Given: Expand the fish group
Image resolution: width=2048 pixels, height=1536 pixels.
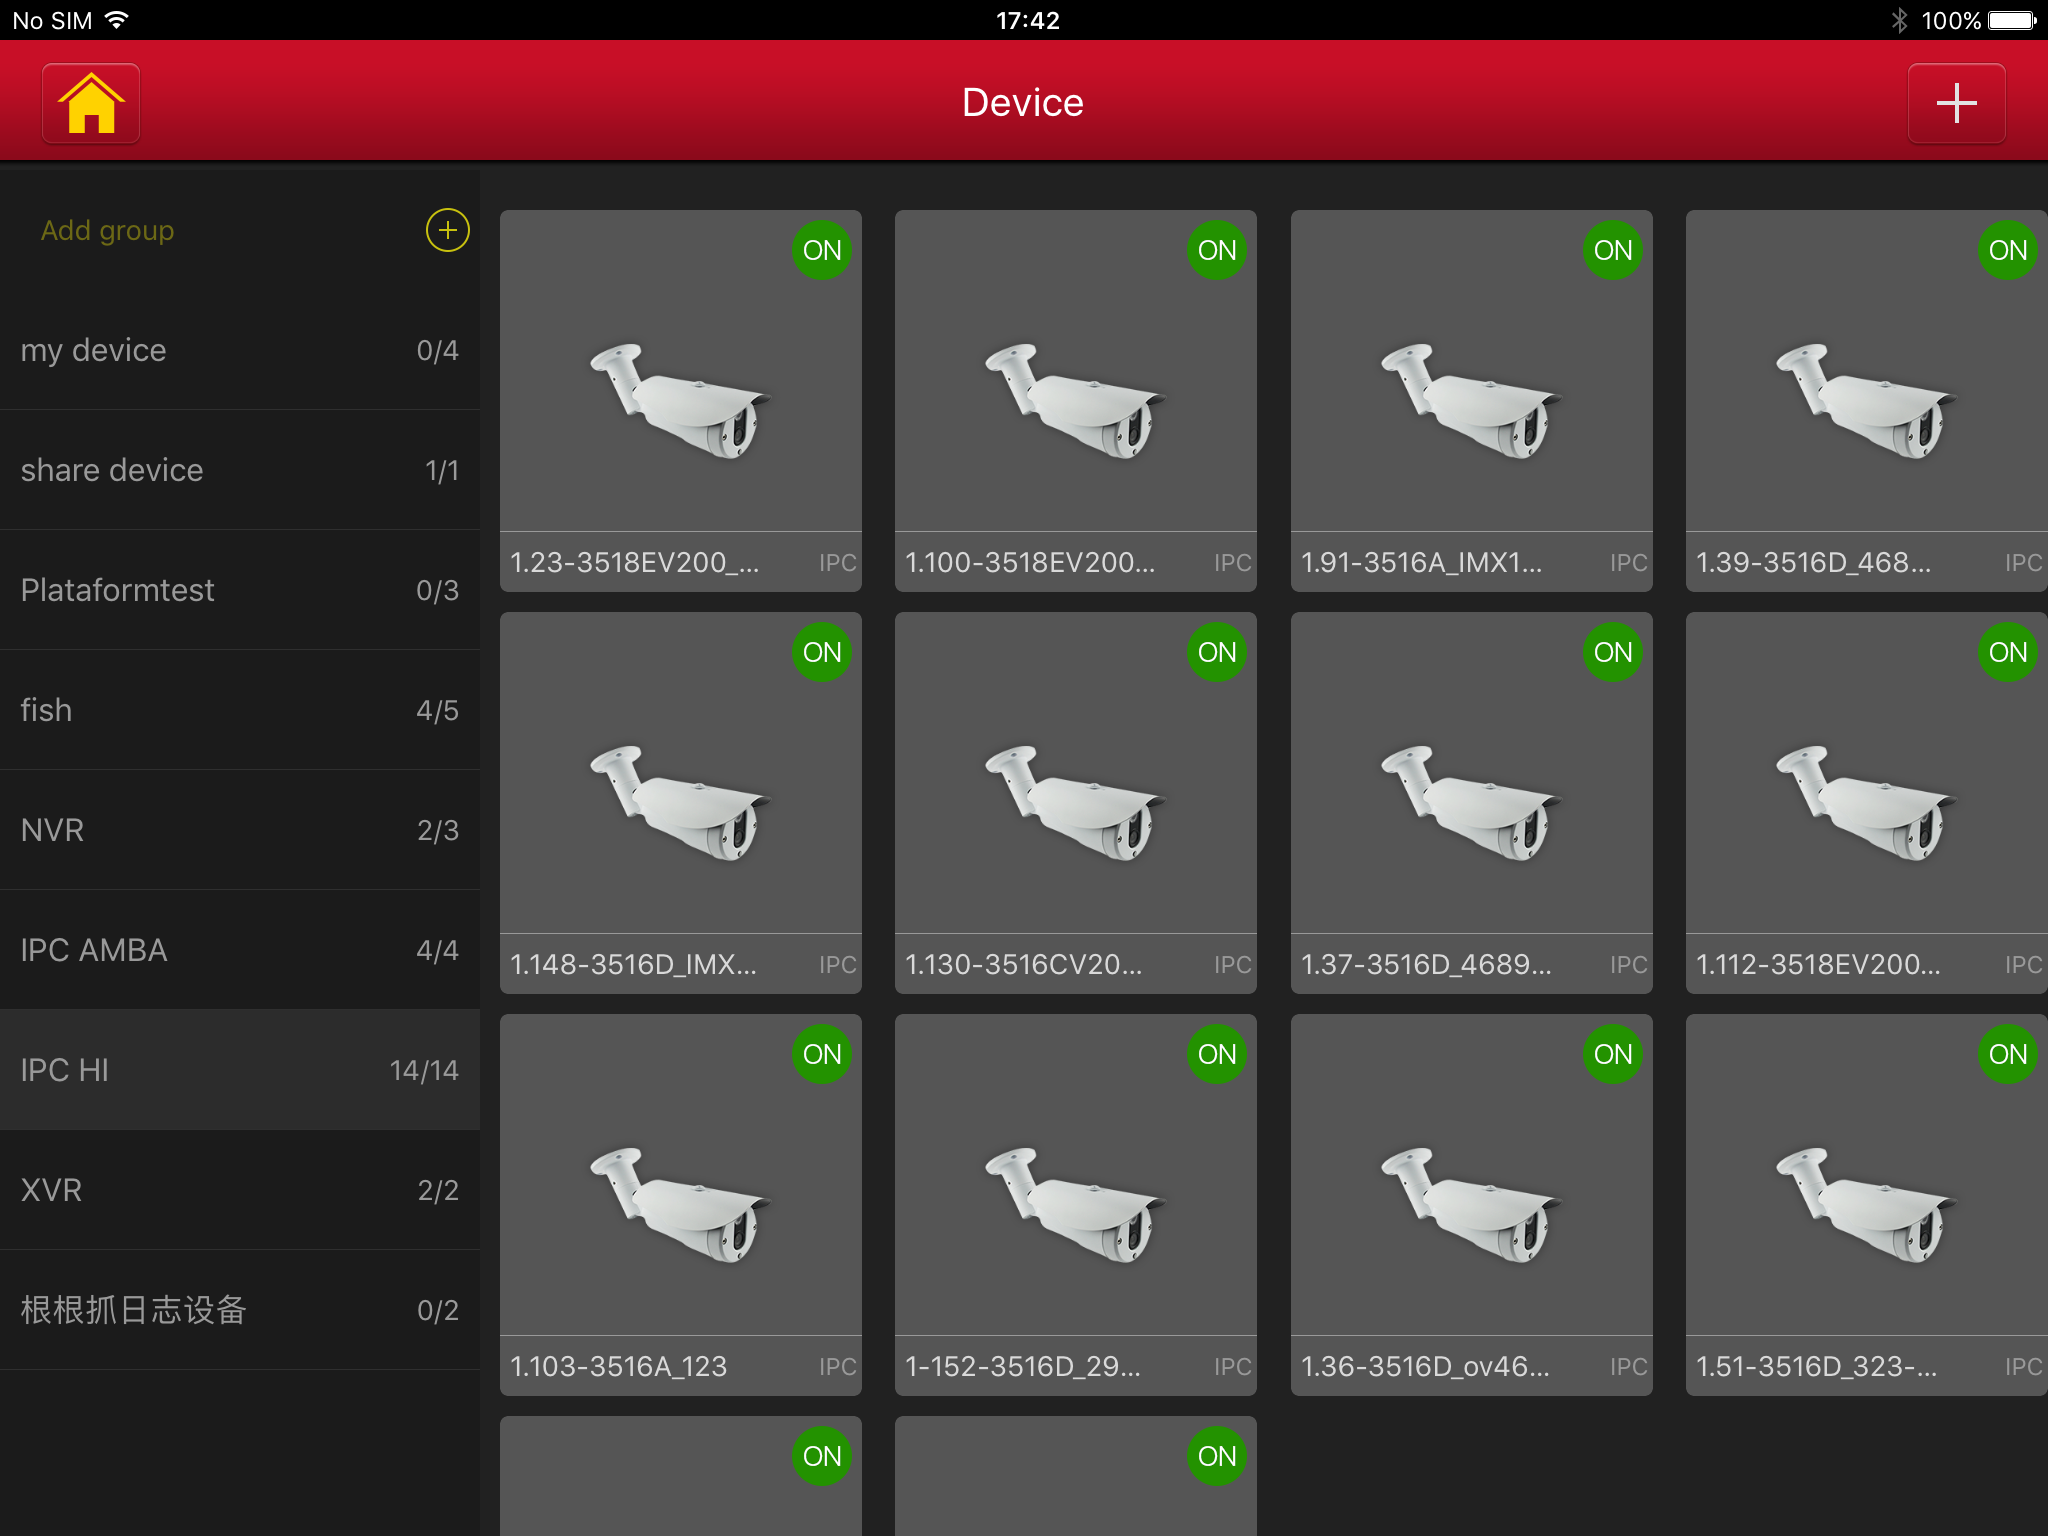Looking at the screenshot, I should click(240, 710).
